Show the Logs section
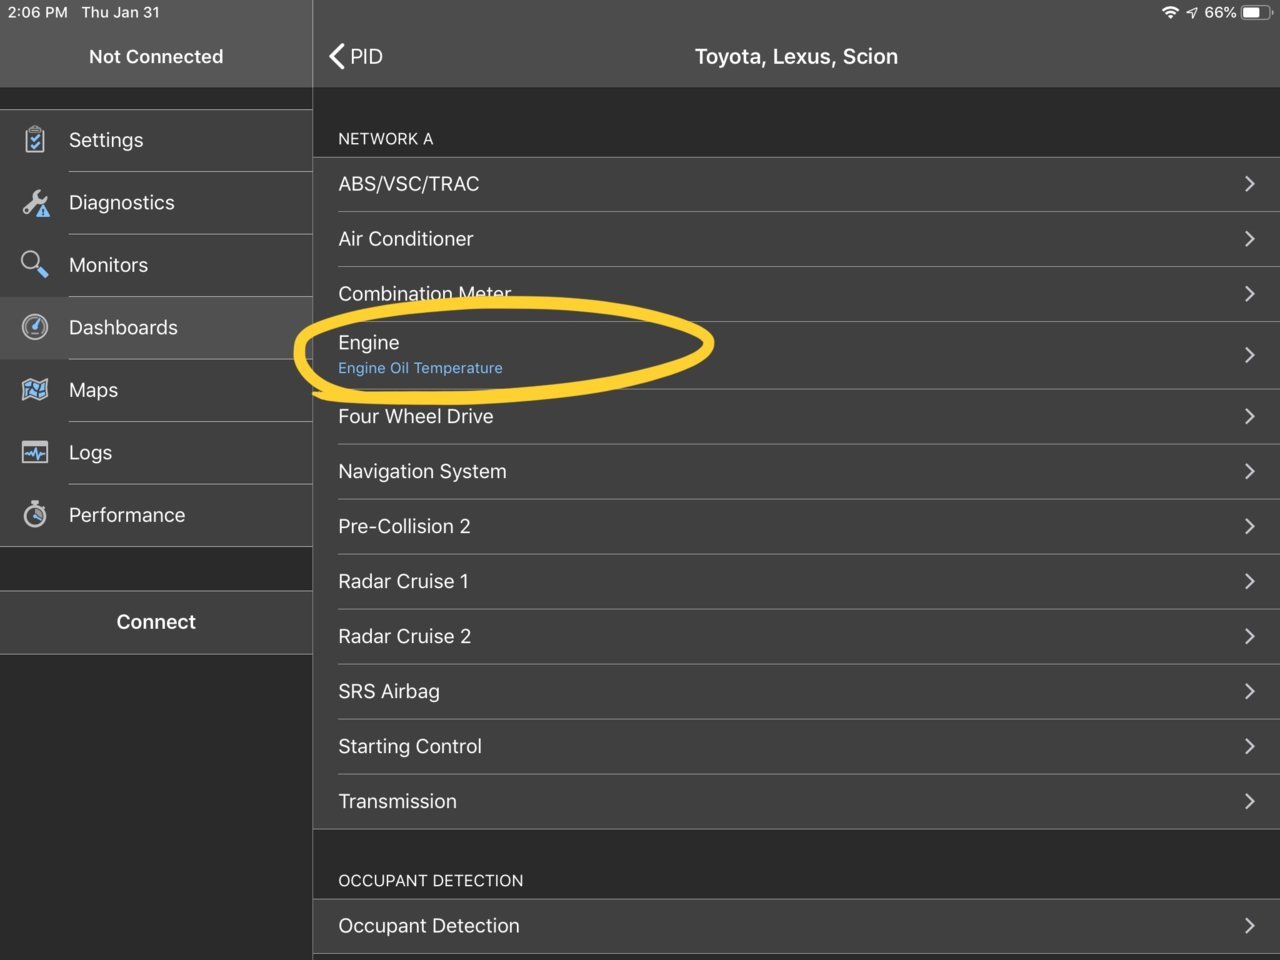Screen dimensions: 1280x960 (x=156, y=452)
